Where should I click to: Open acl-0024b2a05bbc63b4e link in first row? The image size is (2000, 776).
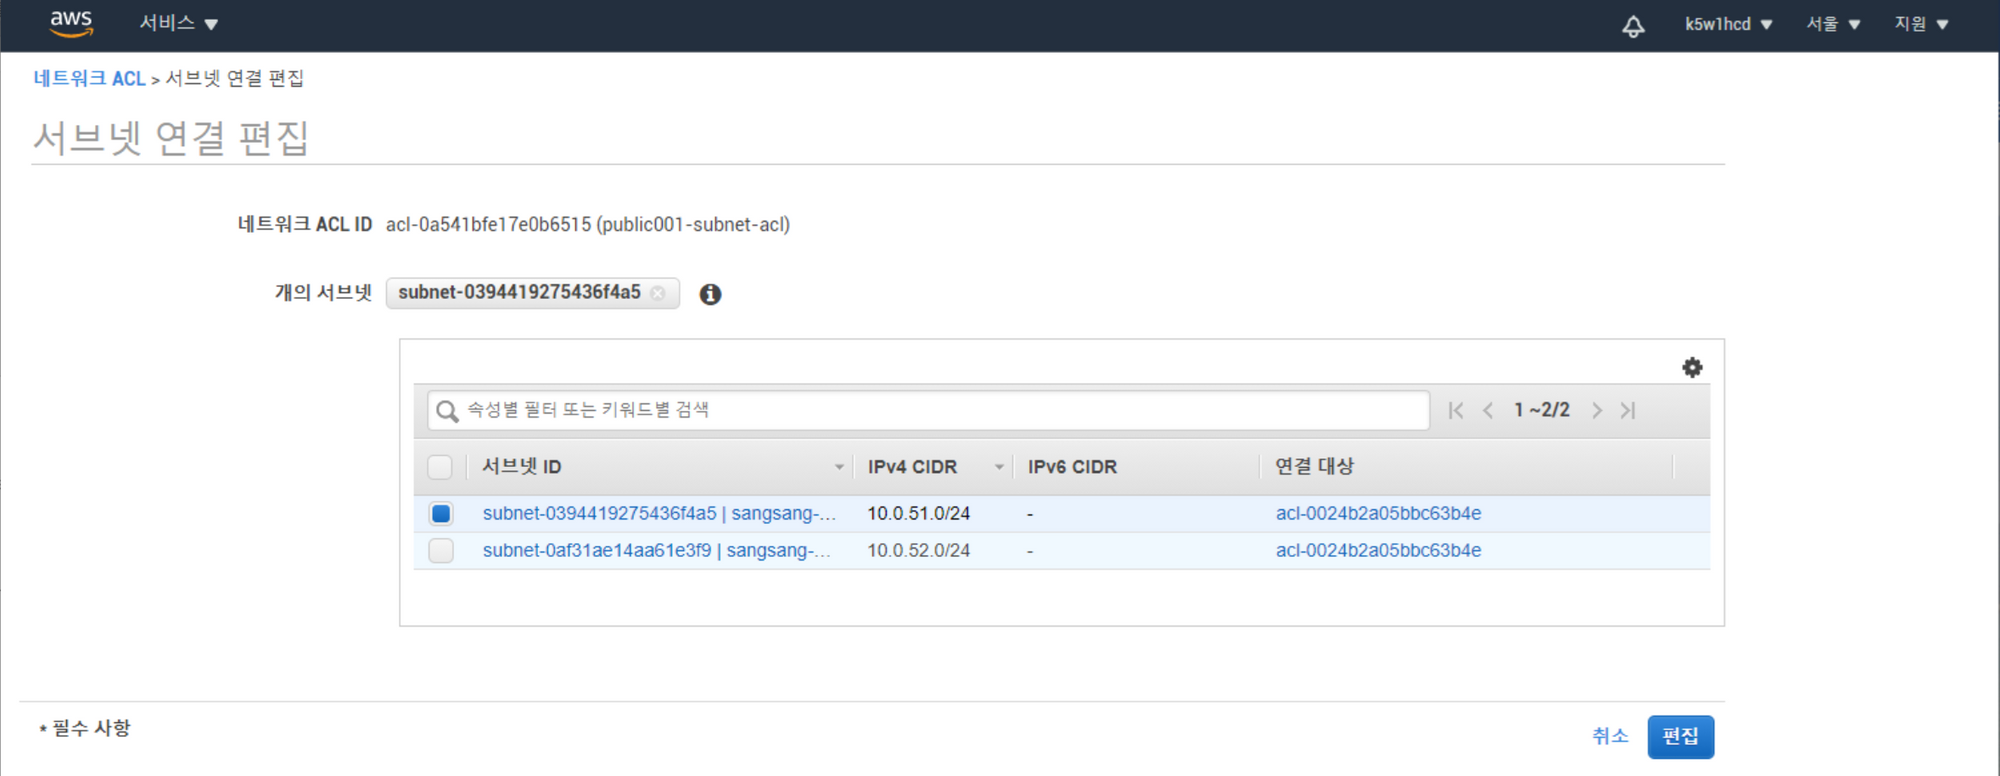coord(1378,514)
